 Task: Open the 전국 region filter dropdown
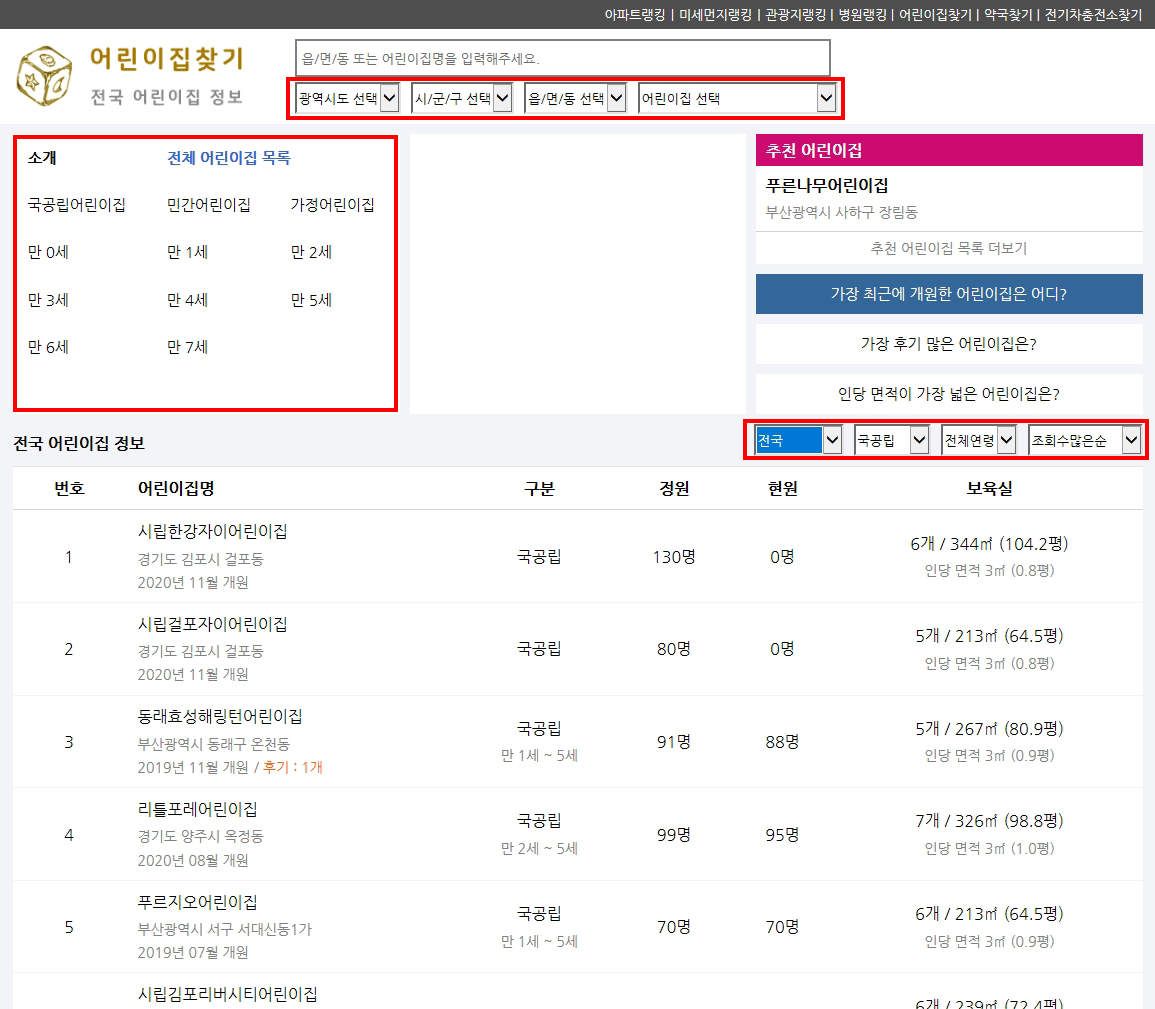[798, 440]
